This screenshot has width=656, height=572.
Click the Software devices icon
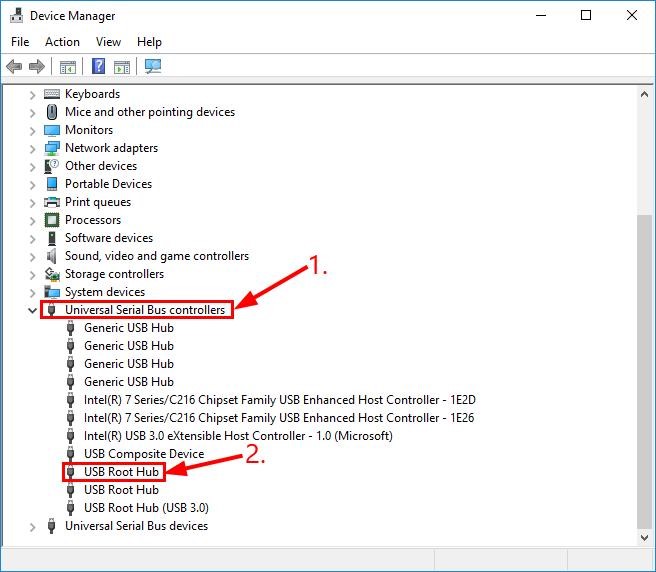pos(52,238)
